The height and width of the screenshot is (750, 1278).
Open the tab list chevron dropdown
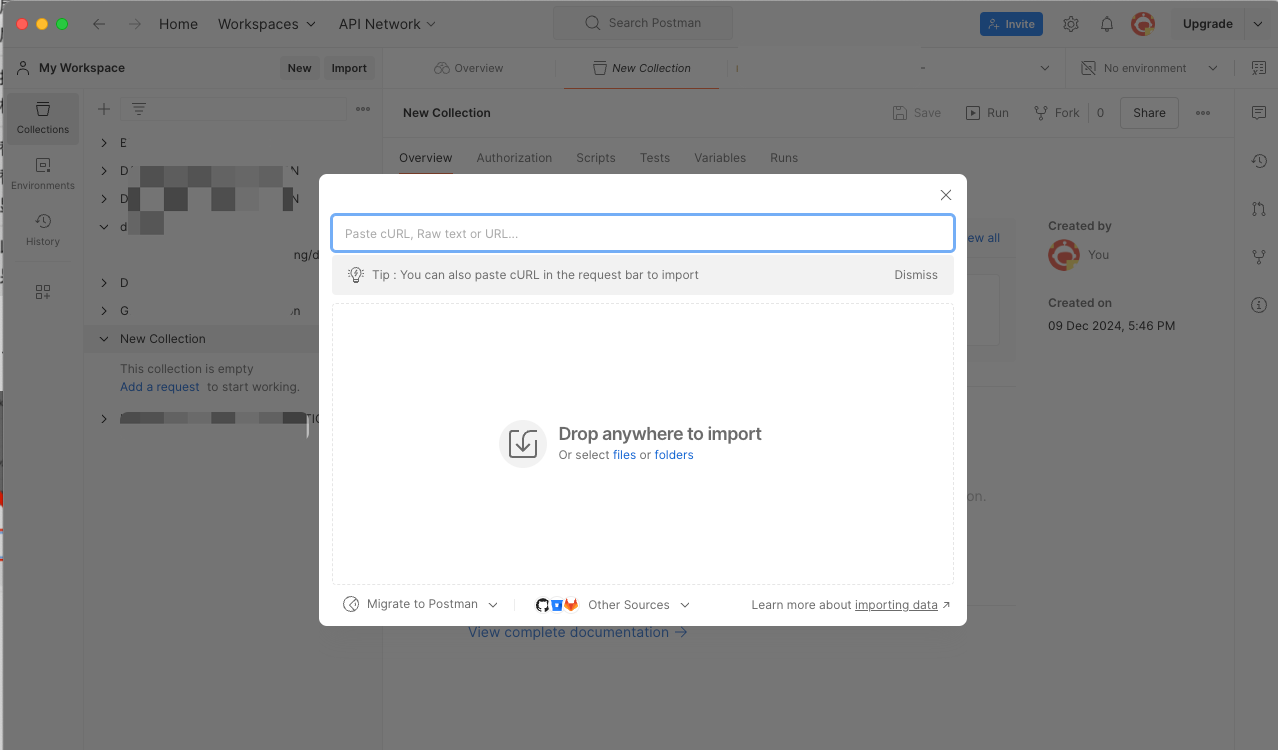(1045, 68)
